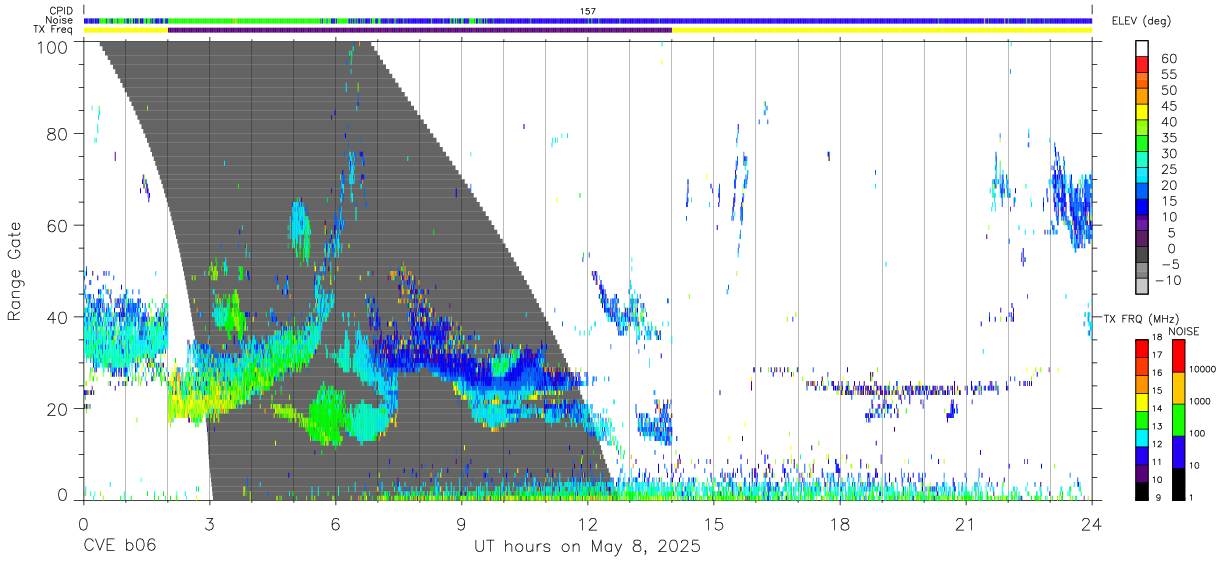1228x567 pixels.
Task: Select the dark gray -5–0 elevation segment
Action: click(x=1142, y=256)
